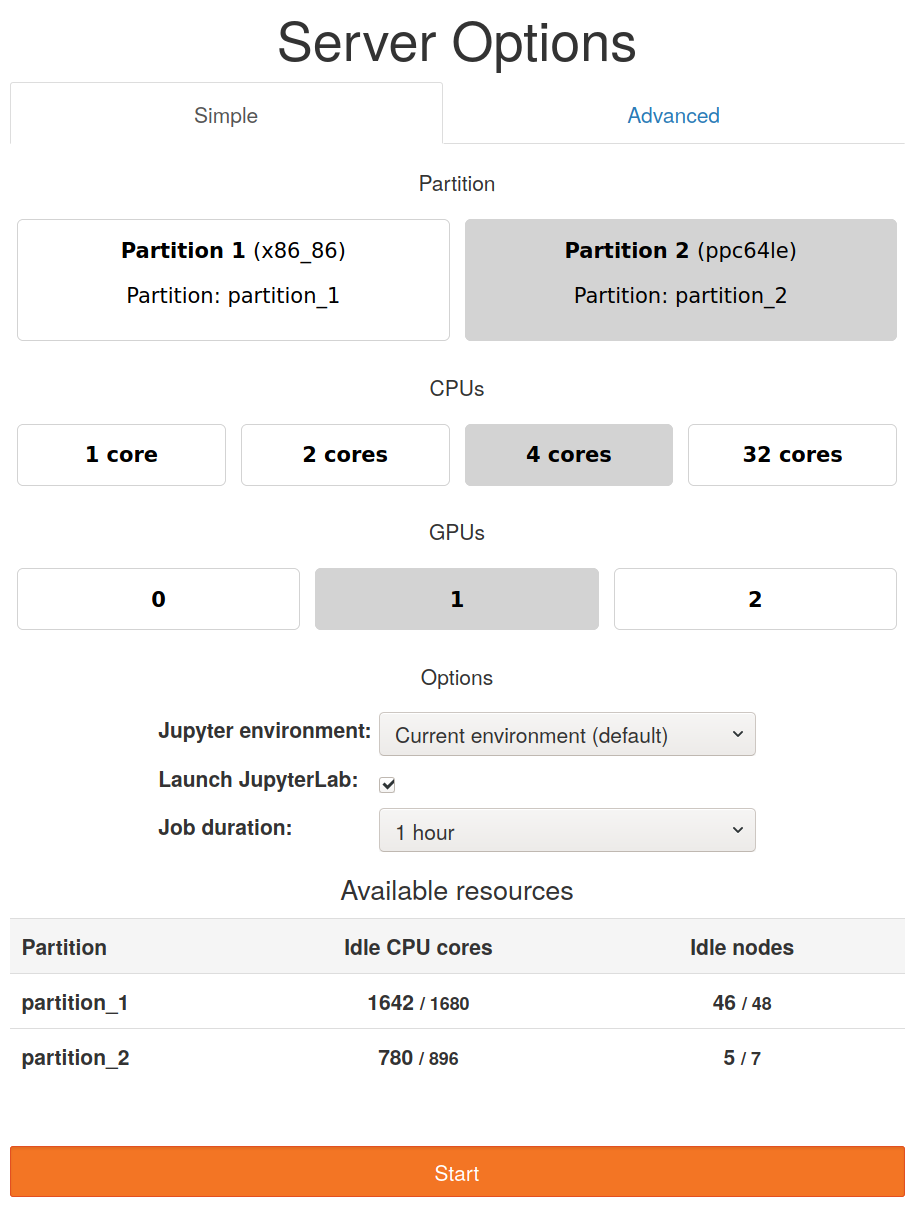Switch to the Advanced tab
The height and width of the screenshot is (1207, 913).
point(673,115)
